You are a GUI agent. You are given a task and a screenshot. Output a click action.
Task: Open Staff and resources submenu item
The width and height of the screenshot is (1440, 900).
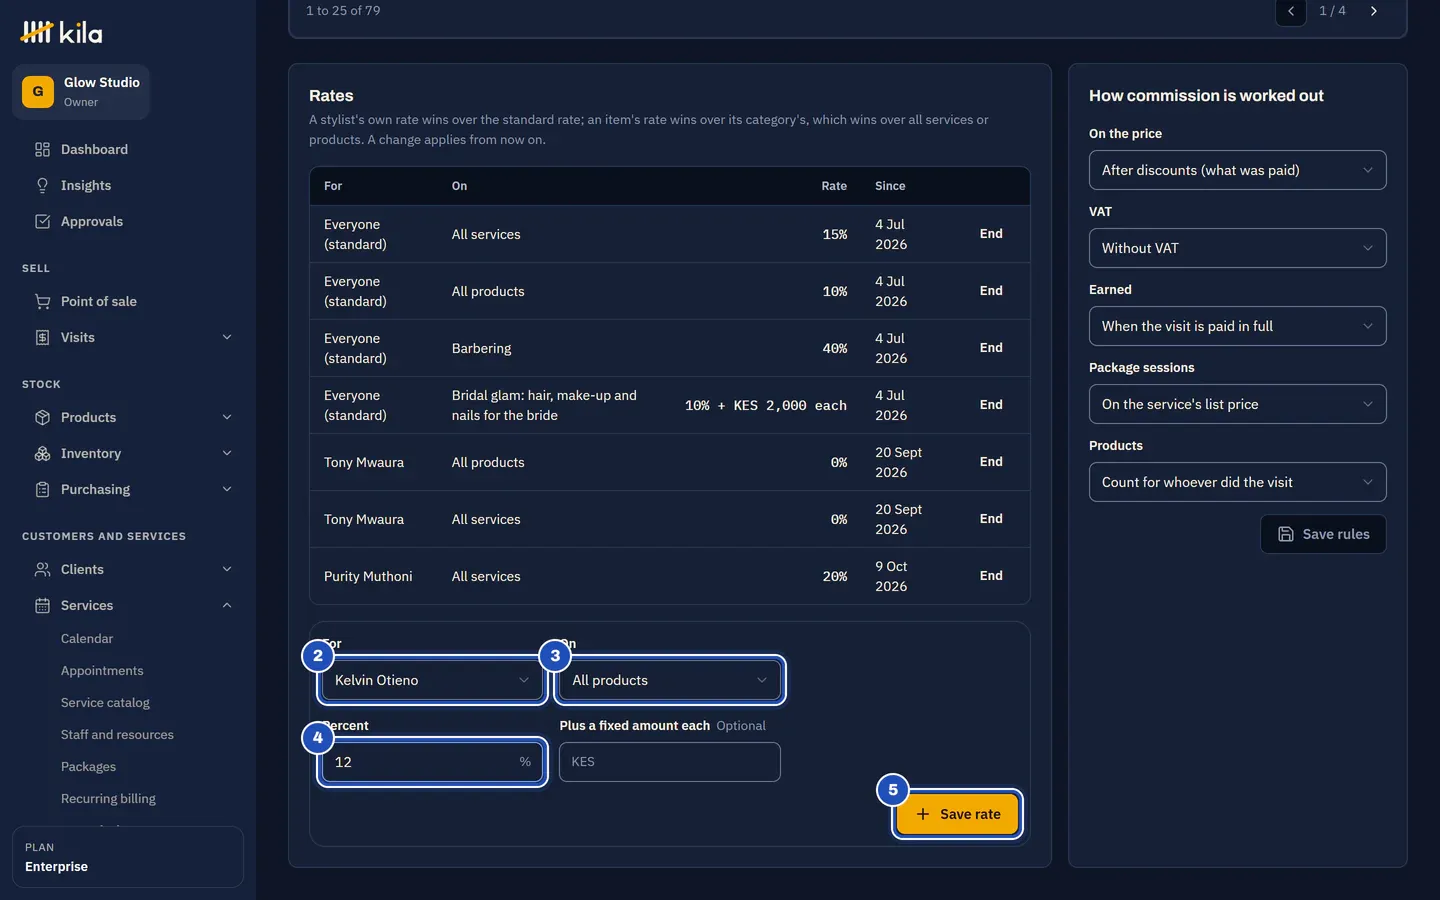[117, 734]
